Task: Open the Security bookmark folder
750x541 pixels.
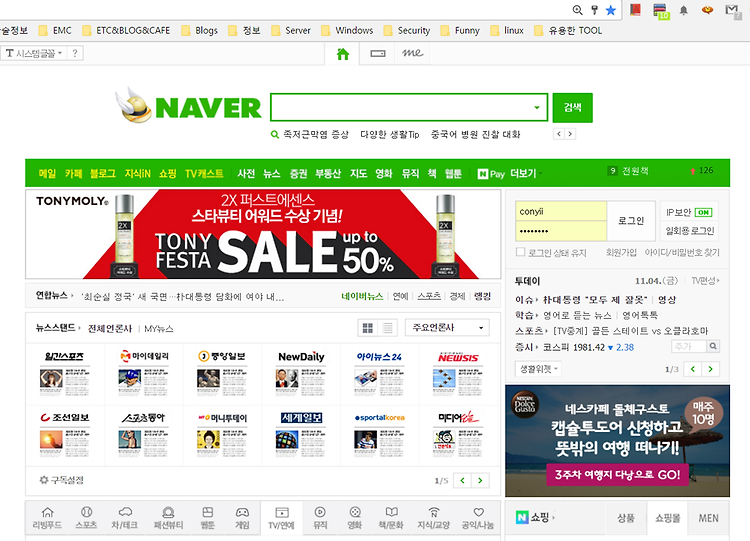Action: click(407, 31)
